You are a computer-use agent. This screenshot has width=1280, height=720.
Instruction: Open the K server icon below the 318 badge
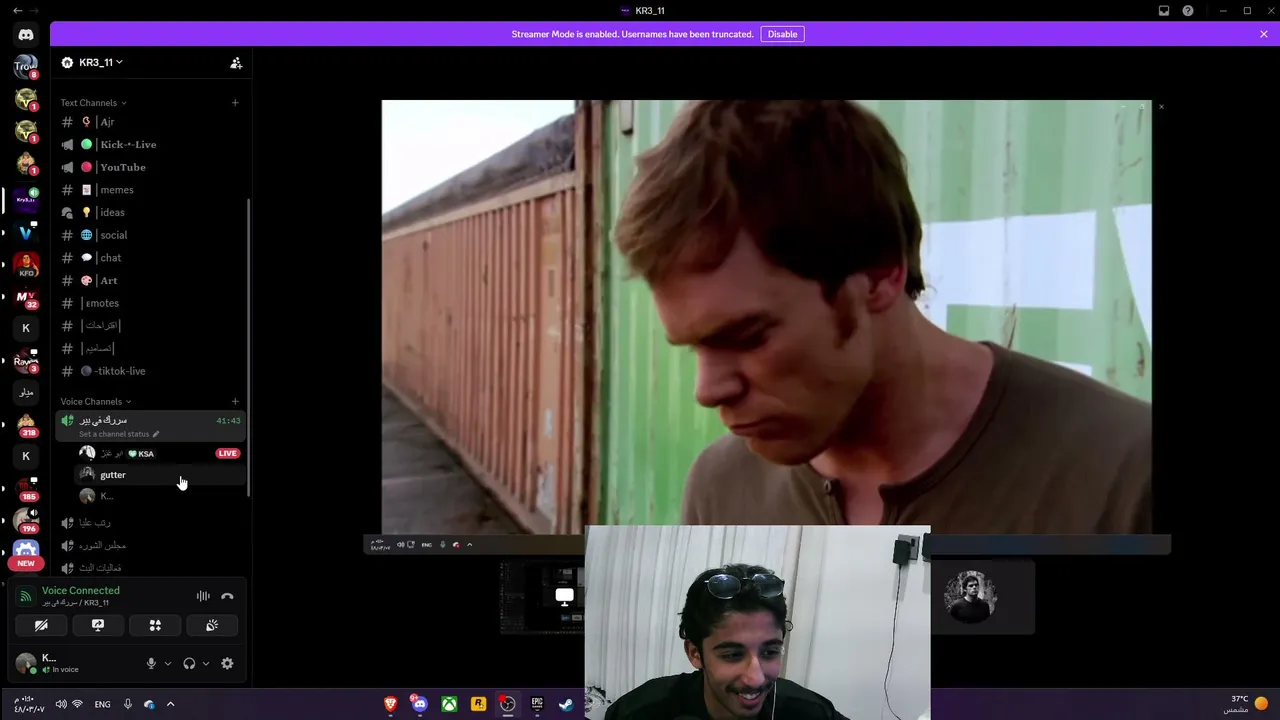pos(26,456)
